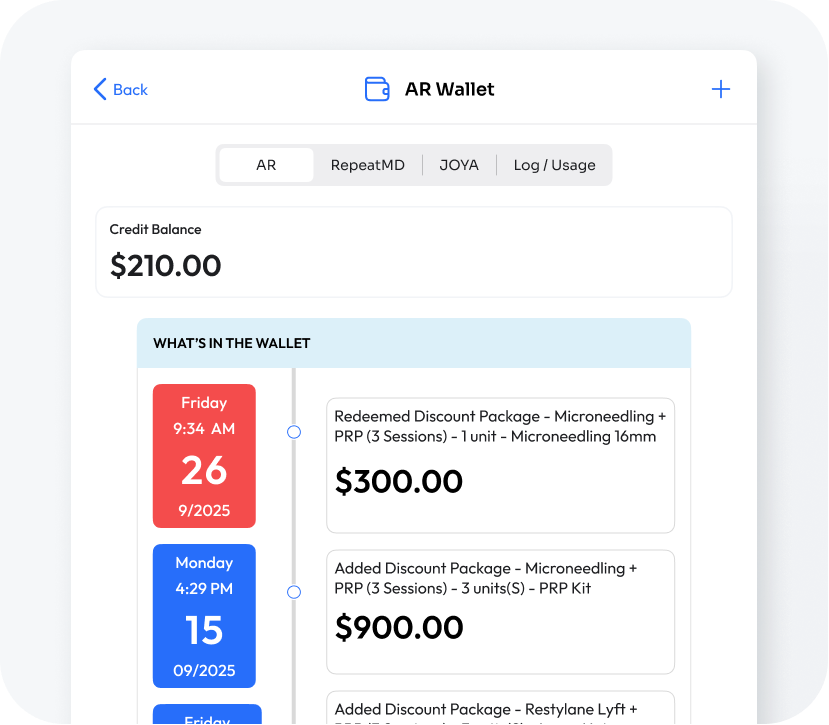Open the JOYA tab
829x725 pixels.
click(459, 165)
